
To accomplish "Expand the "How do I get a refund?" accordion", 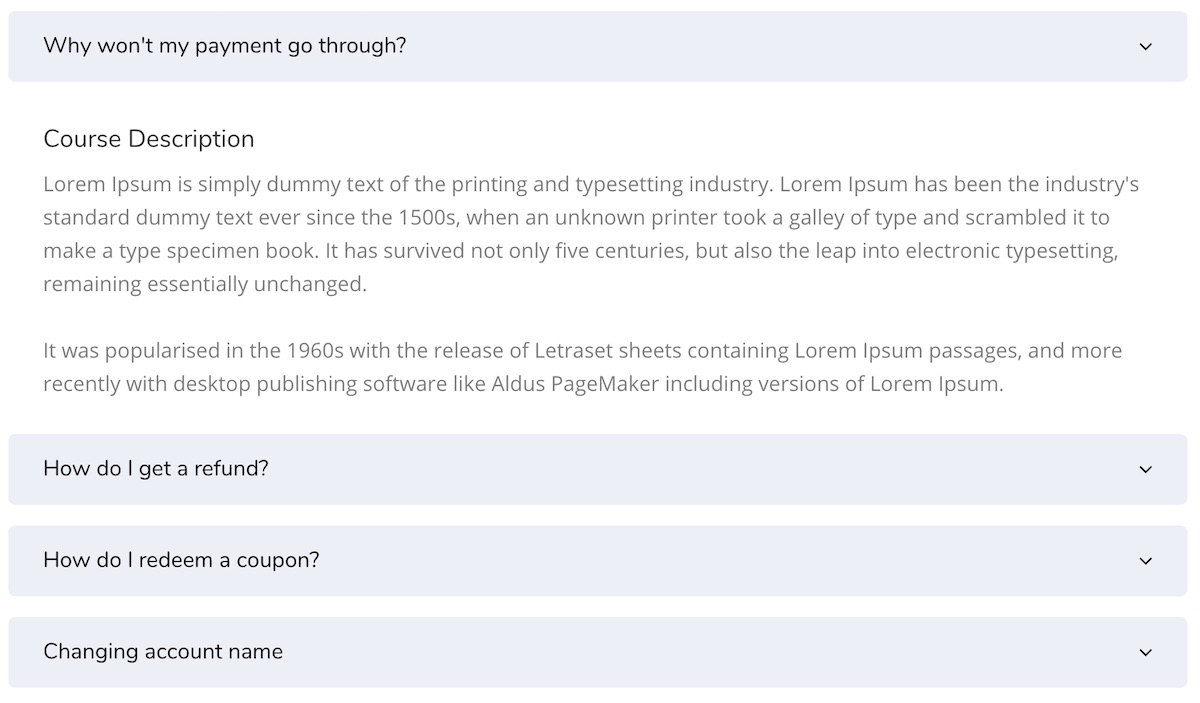I will 598,469.
